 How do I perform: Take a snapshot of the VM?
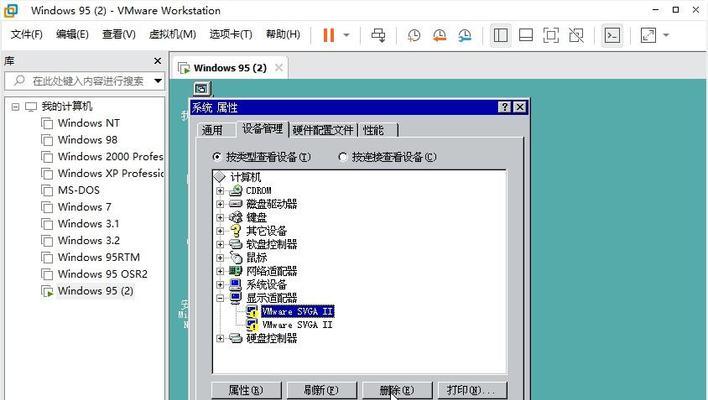(414, 35)
